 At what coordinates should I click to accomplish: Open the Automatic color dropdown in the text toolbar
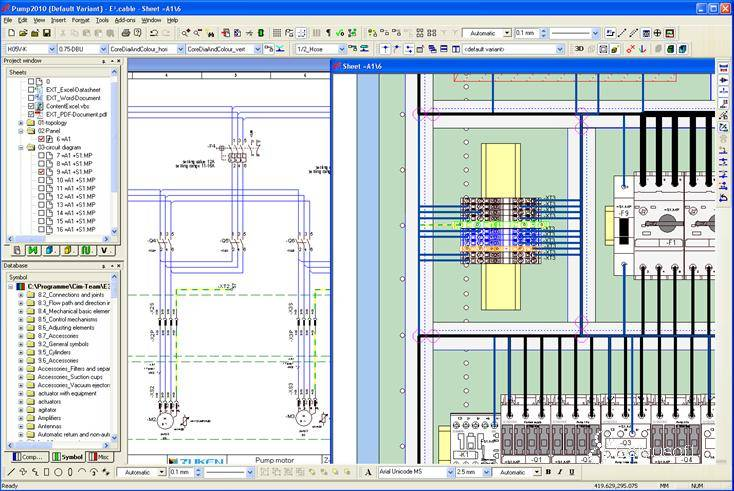click(537, 472)
